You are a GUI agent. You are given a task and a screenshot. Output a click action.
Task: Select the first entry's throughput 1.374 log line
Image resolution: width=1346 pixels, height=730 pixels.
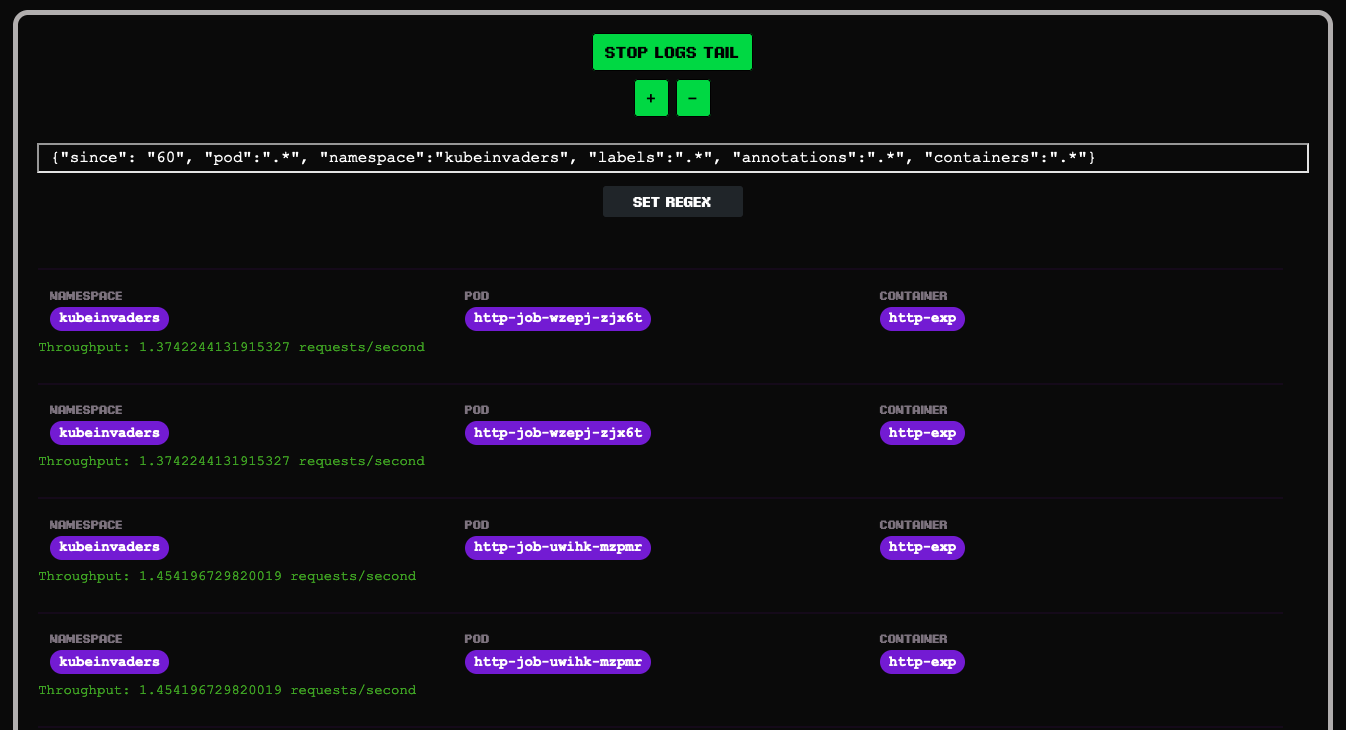(231, 347)
